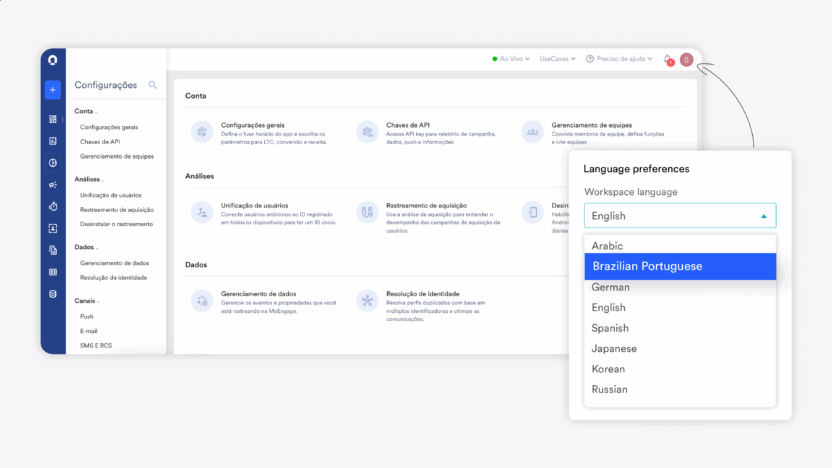Choose Japanese in the language list
Screen dimensions: 832x468
[x=614, y=349]
